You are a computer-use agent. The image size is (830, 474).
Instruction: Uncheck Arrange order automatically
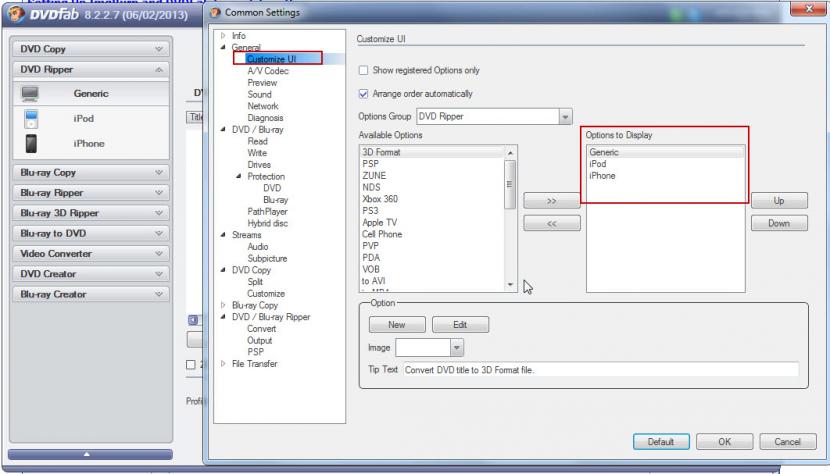coord(363,94)
